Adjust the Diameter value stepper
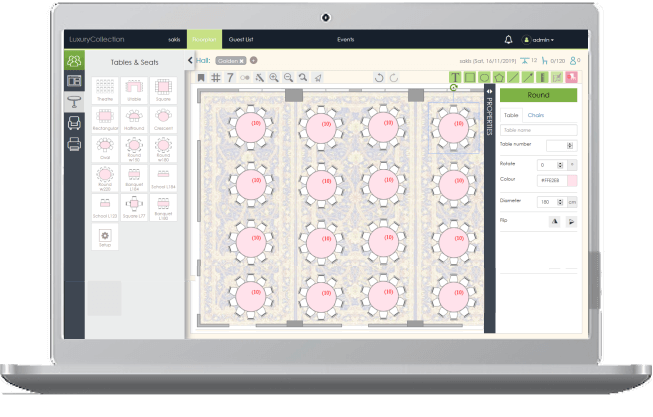The width and height of the screenshot is (653, 417). point(560,202)
